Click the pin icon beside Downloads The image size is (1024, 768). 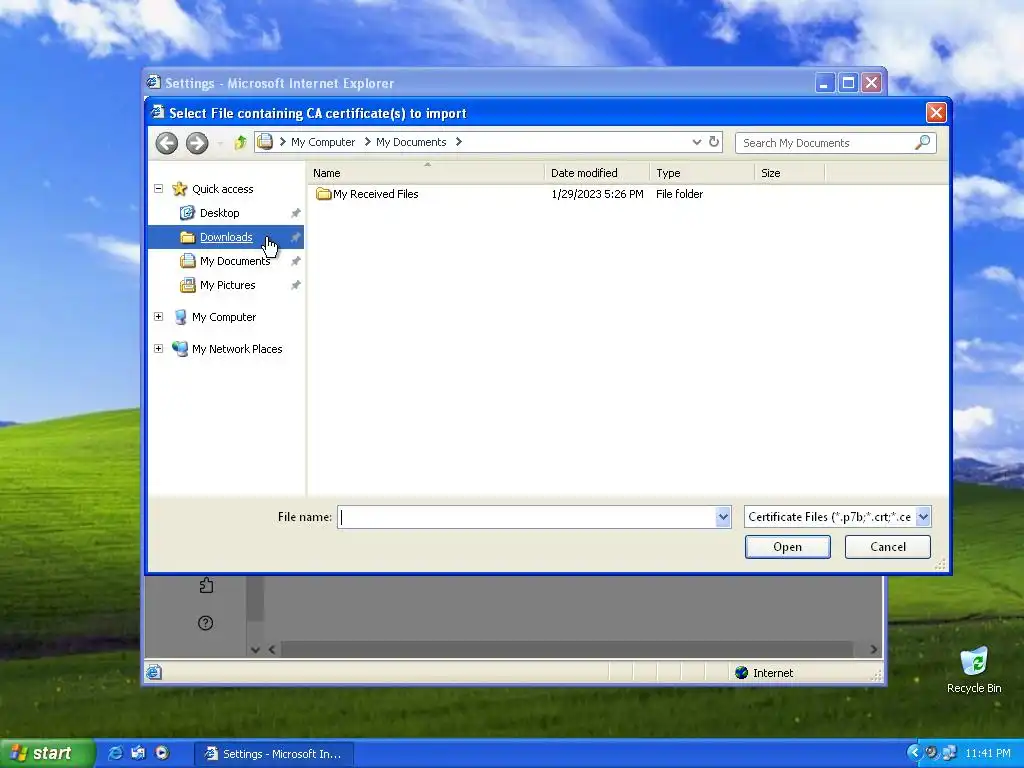(295, 237)
